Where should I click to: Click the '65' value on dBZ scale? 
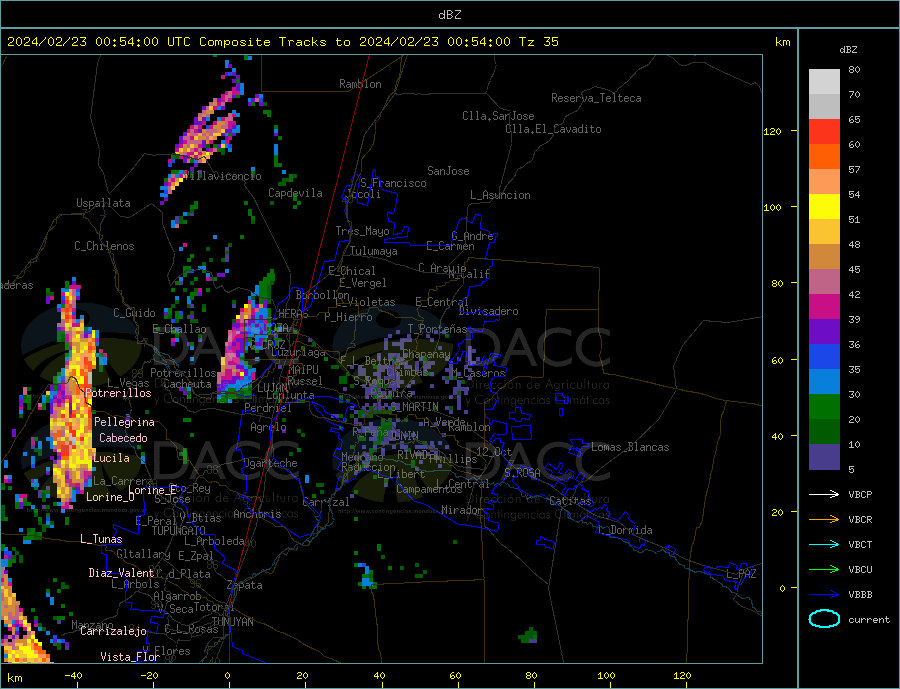(854, 119)
